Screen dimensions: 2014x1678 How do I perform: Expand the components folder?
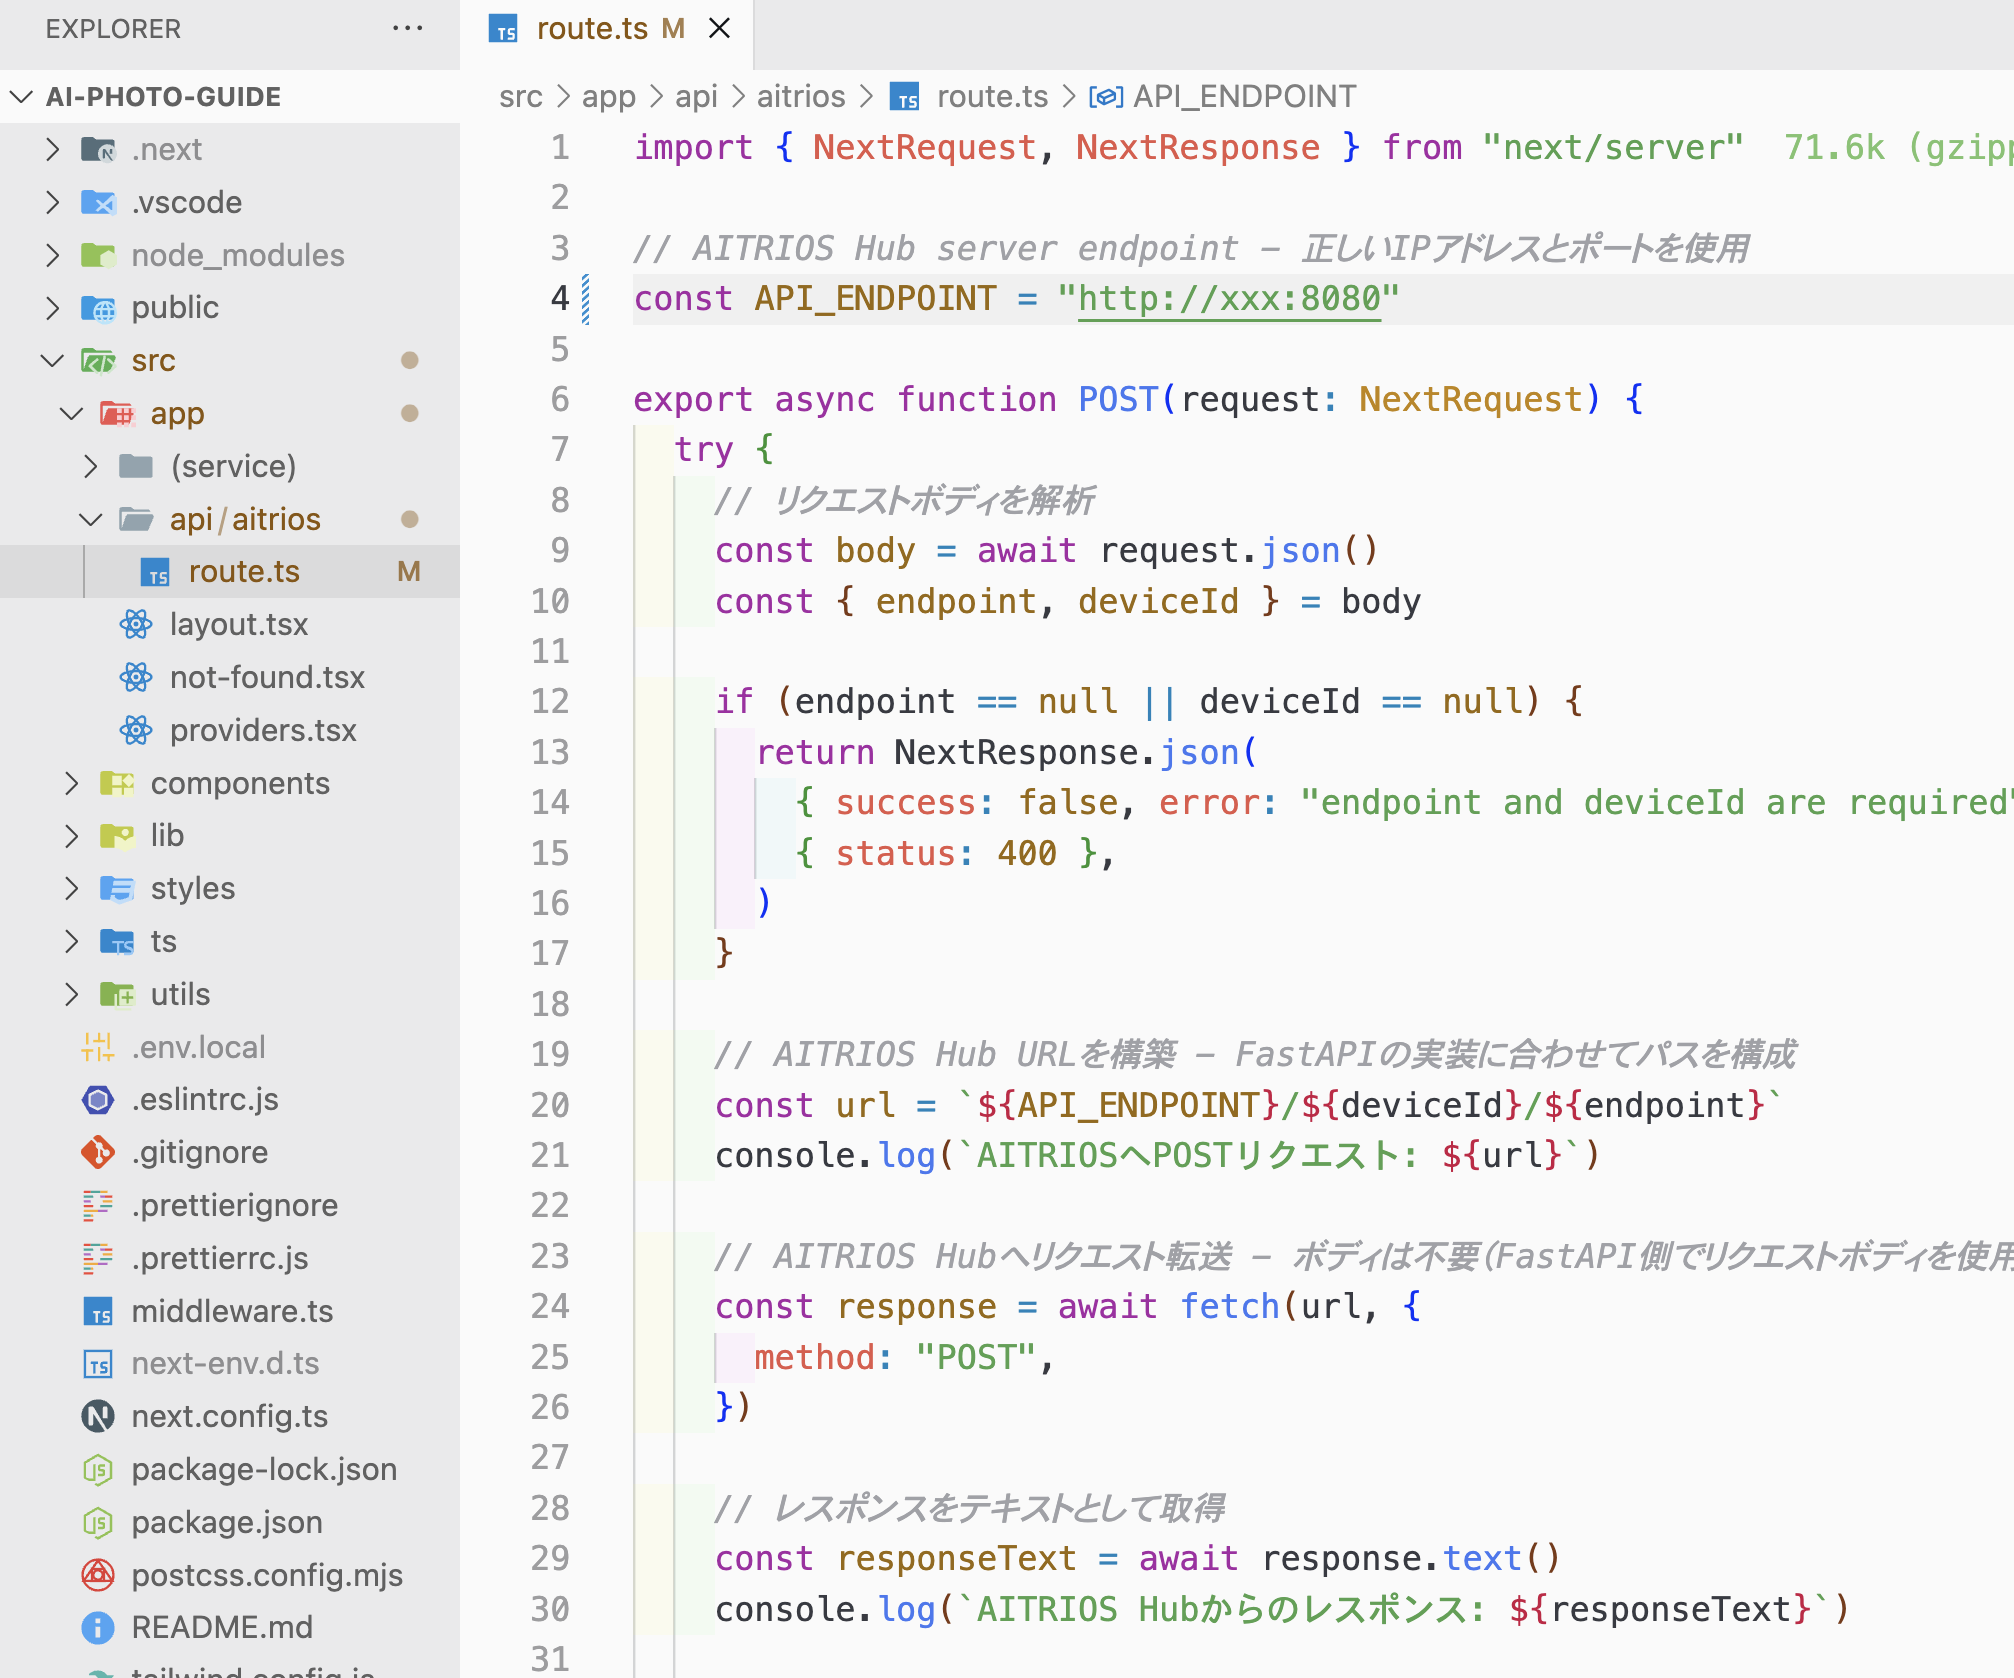pos(72,783)
